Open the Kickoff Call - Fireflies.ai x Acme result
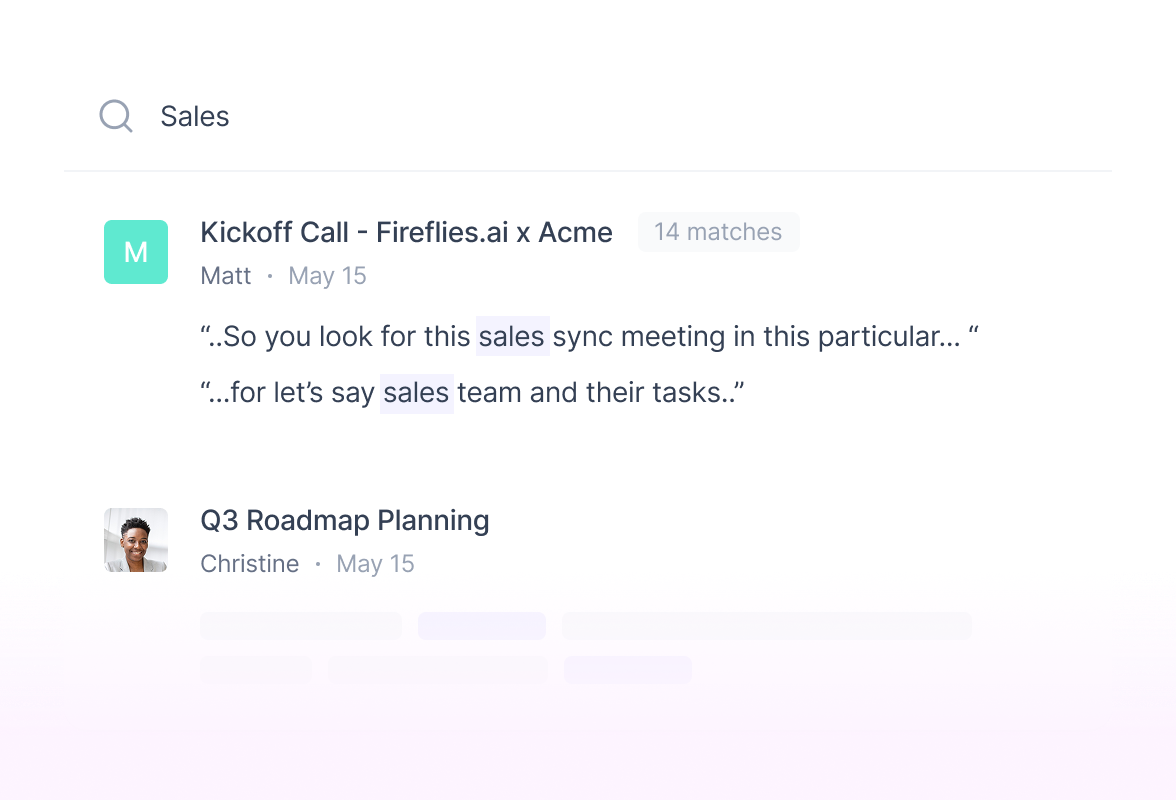The width and height of the screenshot is (1176, 800). coord(407,232)
